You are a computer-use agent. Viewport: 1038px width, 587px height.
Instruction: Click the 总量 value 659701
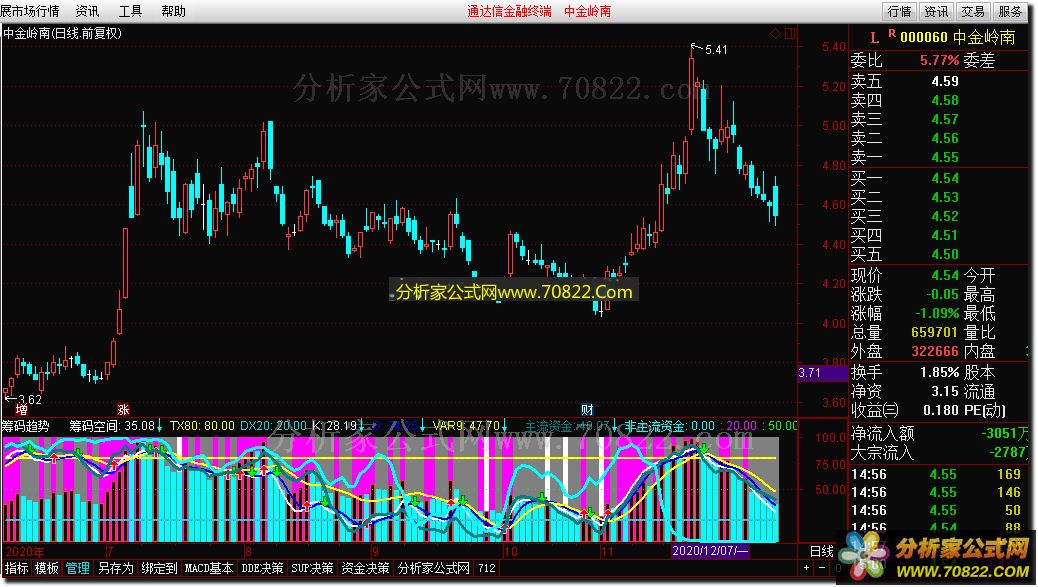[x=935, y=332]
